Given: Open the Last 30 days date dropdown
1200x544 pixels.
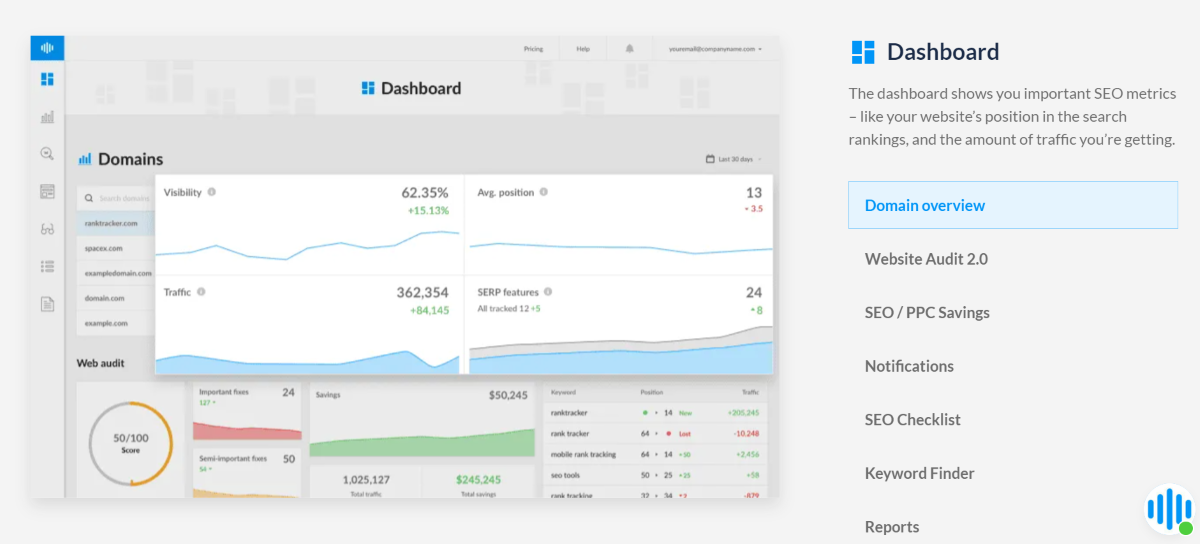Looking at the screenshot, I should coord(733,159).
